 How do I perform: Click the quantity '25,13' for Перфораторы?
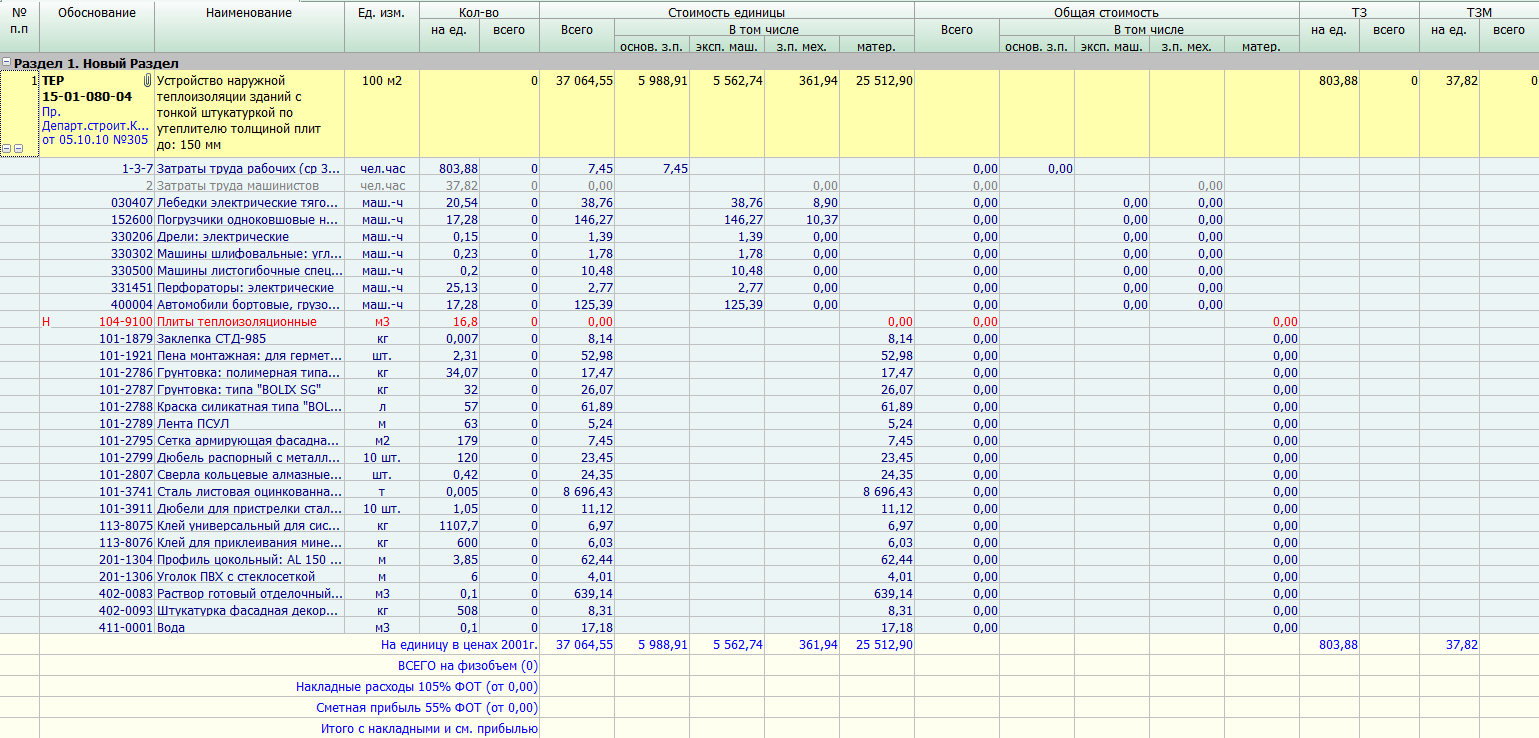click(463, 287)
